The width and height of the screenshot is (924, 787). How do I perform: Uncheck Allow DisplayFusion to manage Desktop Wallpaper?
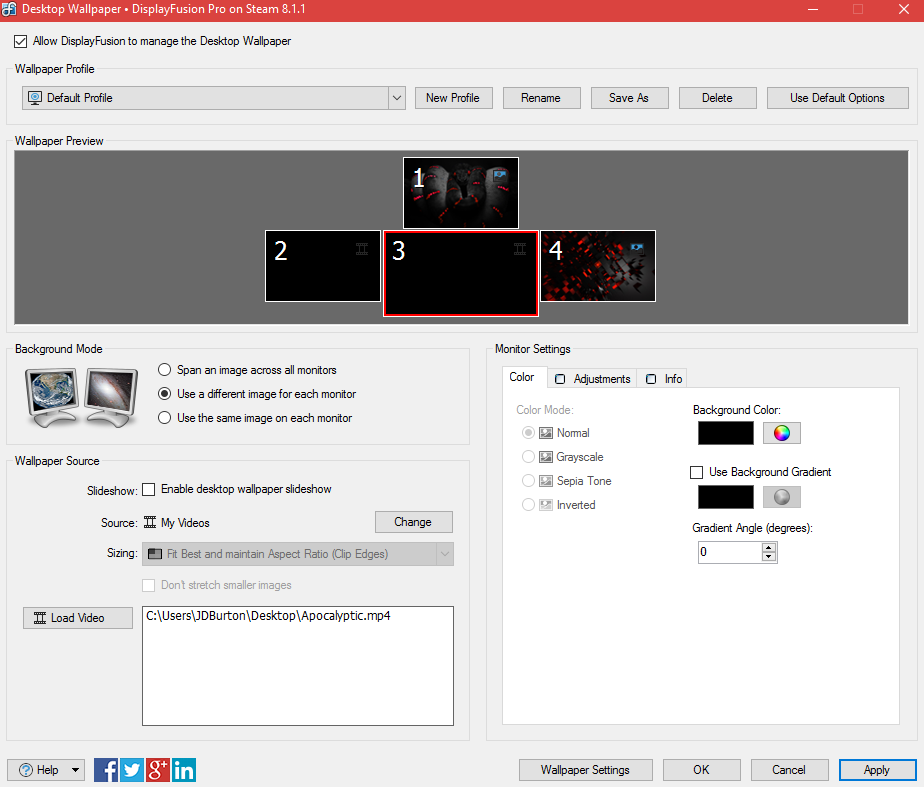[x=21, y=42]
